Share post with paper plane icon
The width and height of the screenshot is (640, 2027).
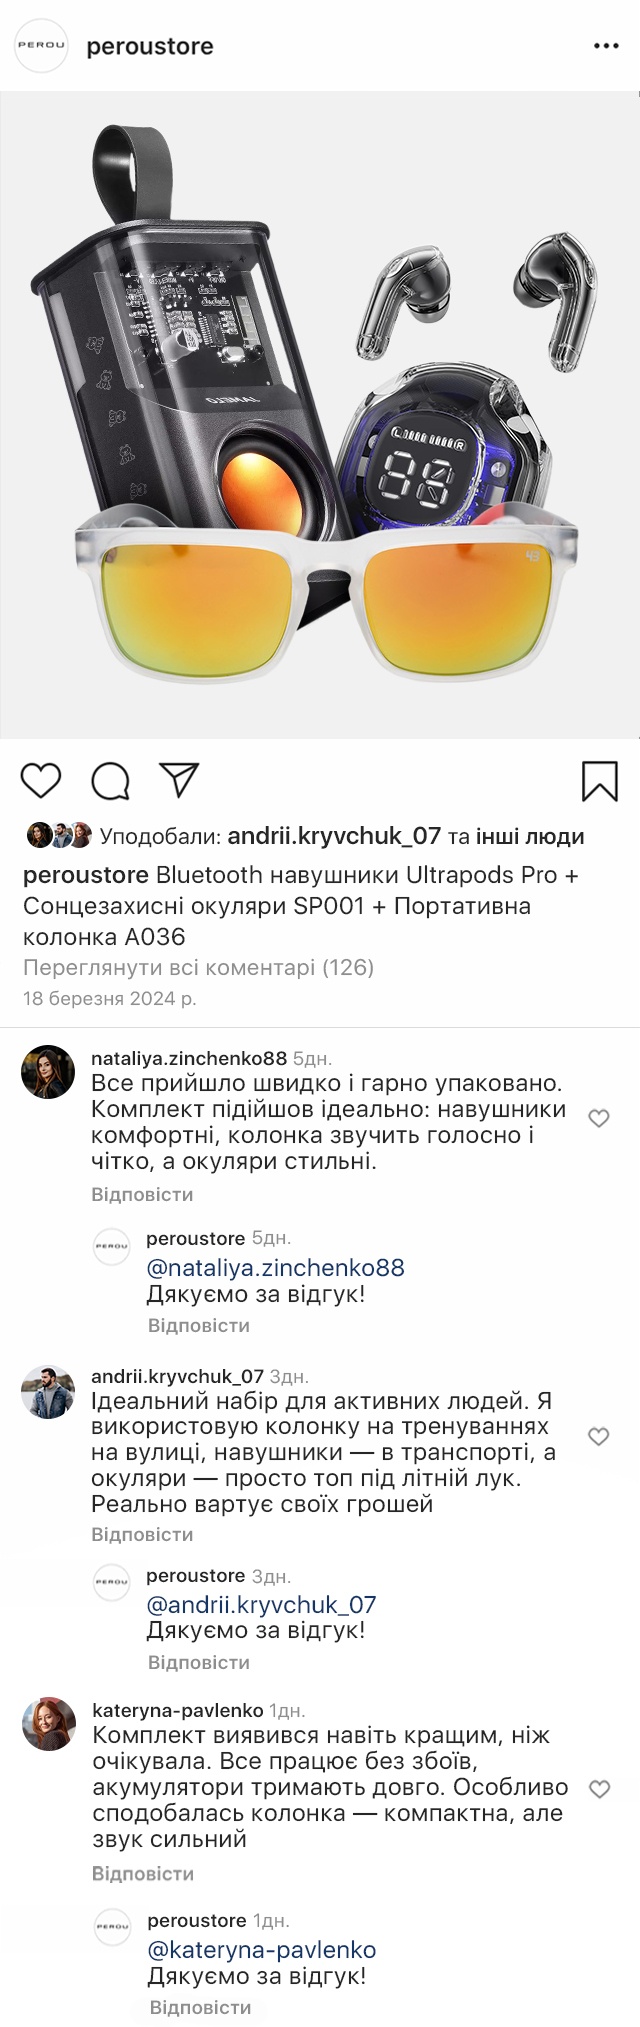coord(179,780)
